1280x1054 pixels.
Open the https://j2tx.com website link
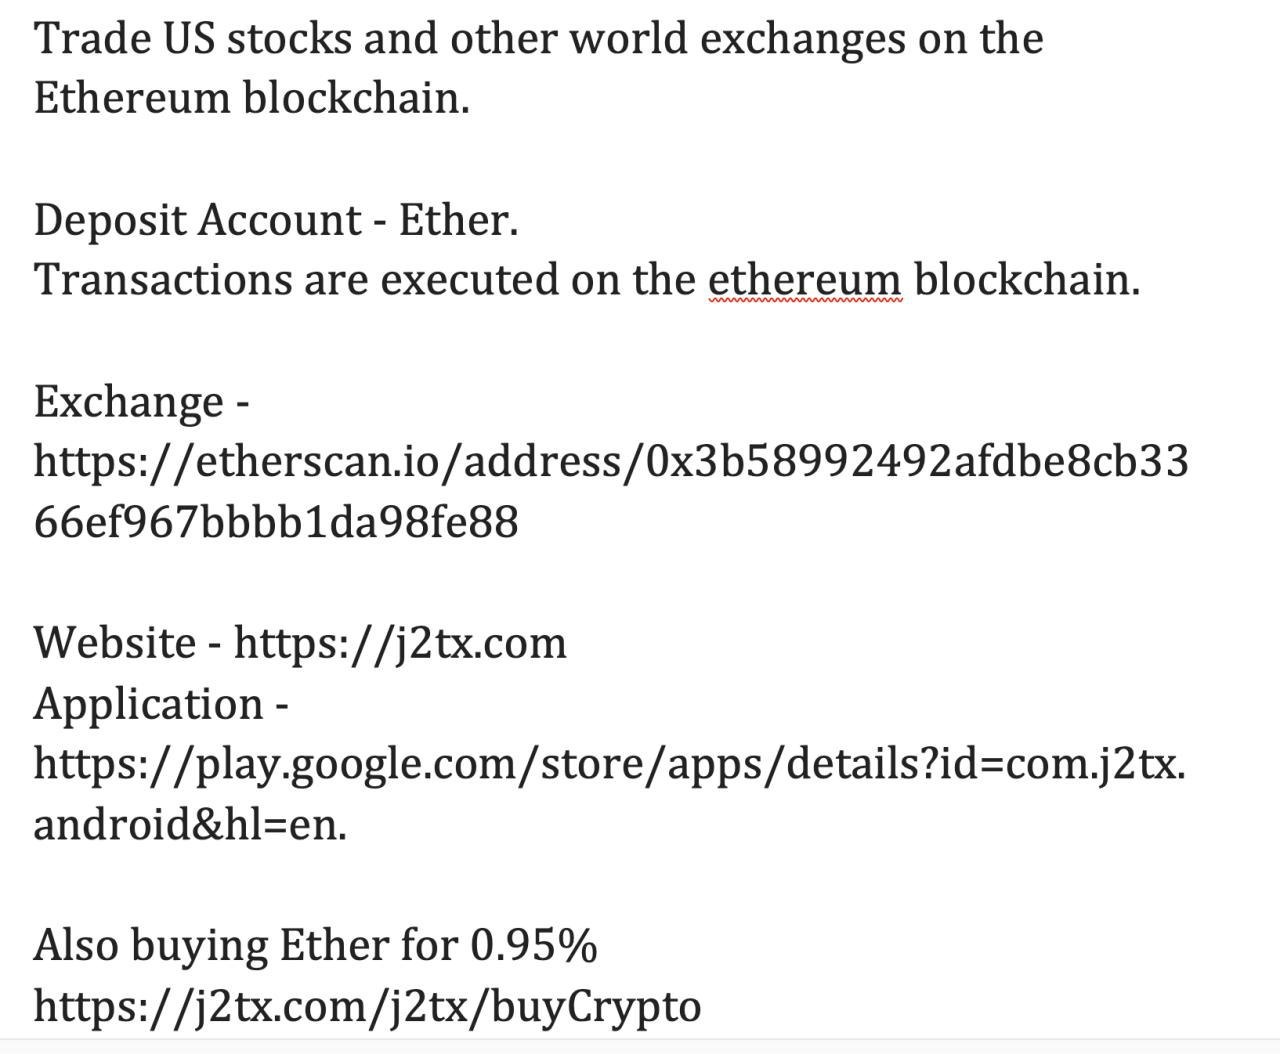[400, 643]
